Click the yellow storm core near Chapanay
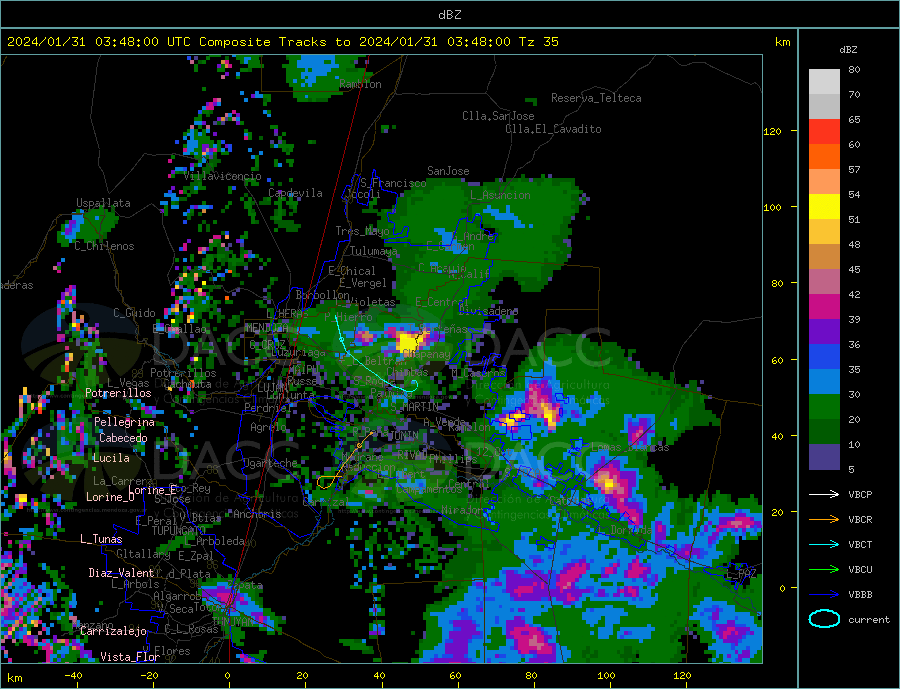This screenshot has width=900, height=689. (410, 342)
